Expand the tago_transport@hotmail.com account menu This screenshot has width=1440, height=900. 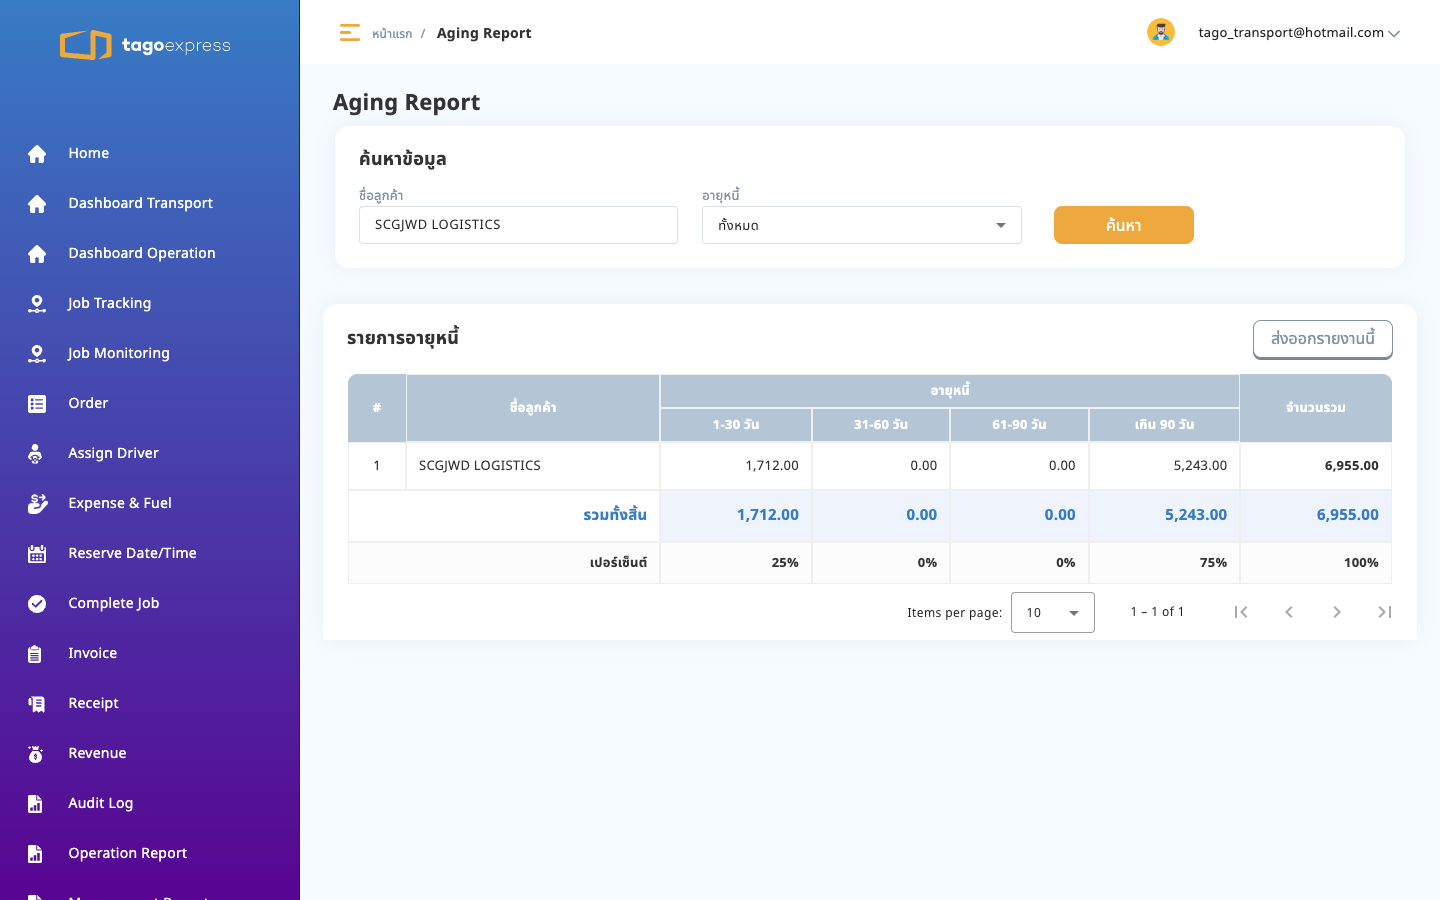(x=1298, y=33)
